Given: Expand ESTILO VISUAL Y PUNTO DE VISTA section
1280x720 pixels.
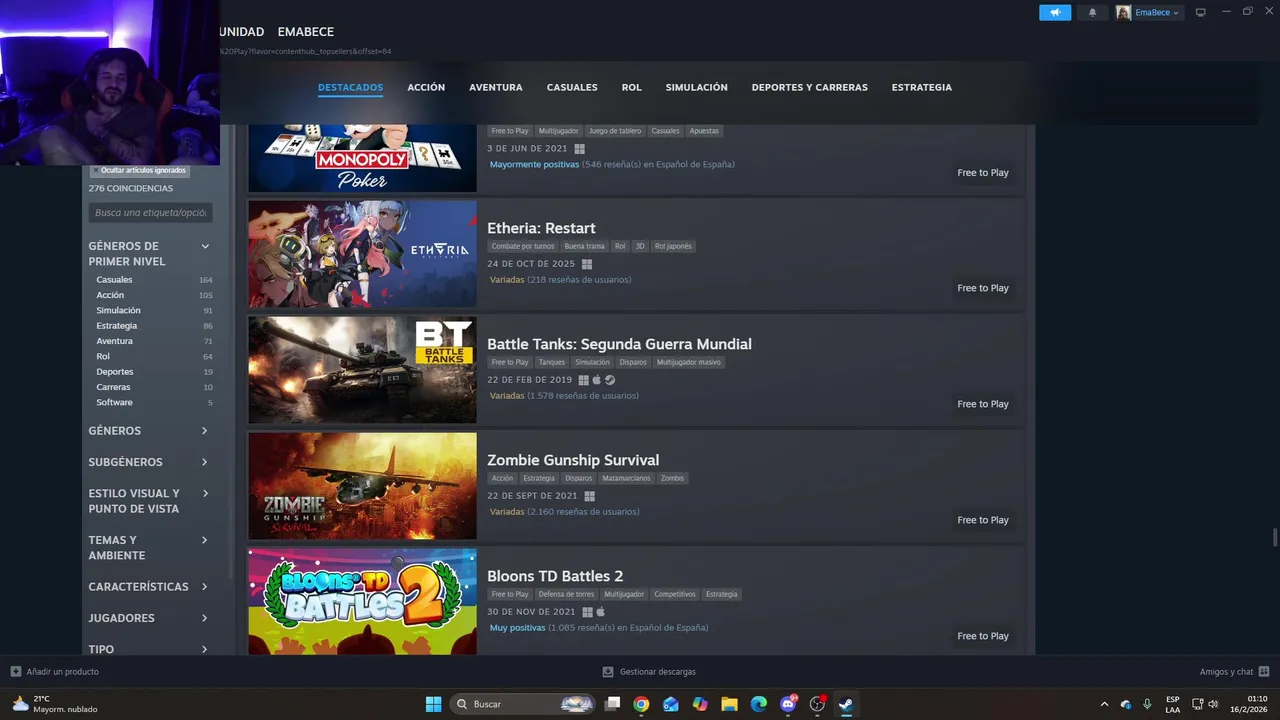Looking at the screenshot, I should (148, 501).
